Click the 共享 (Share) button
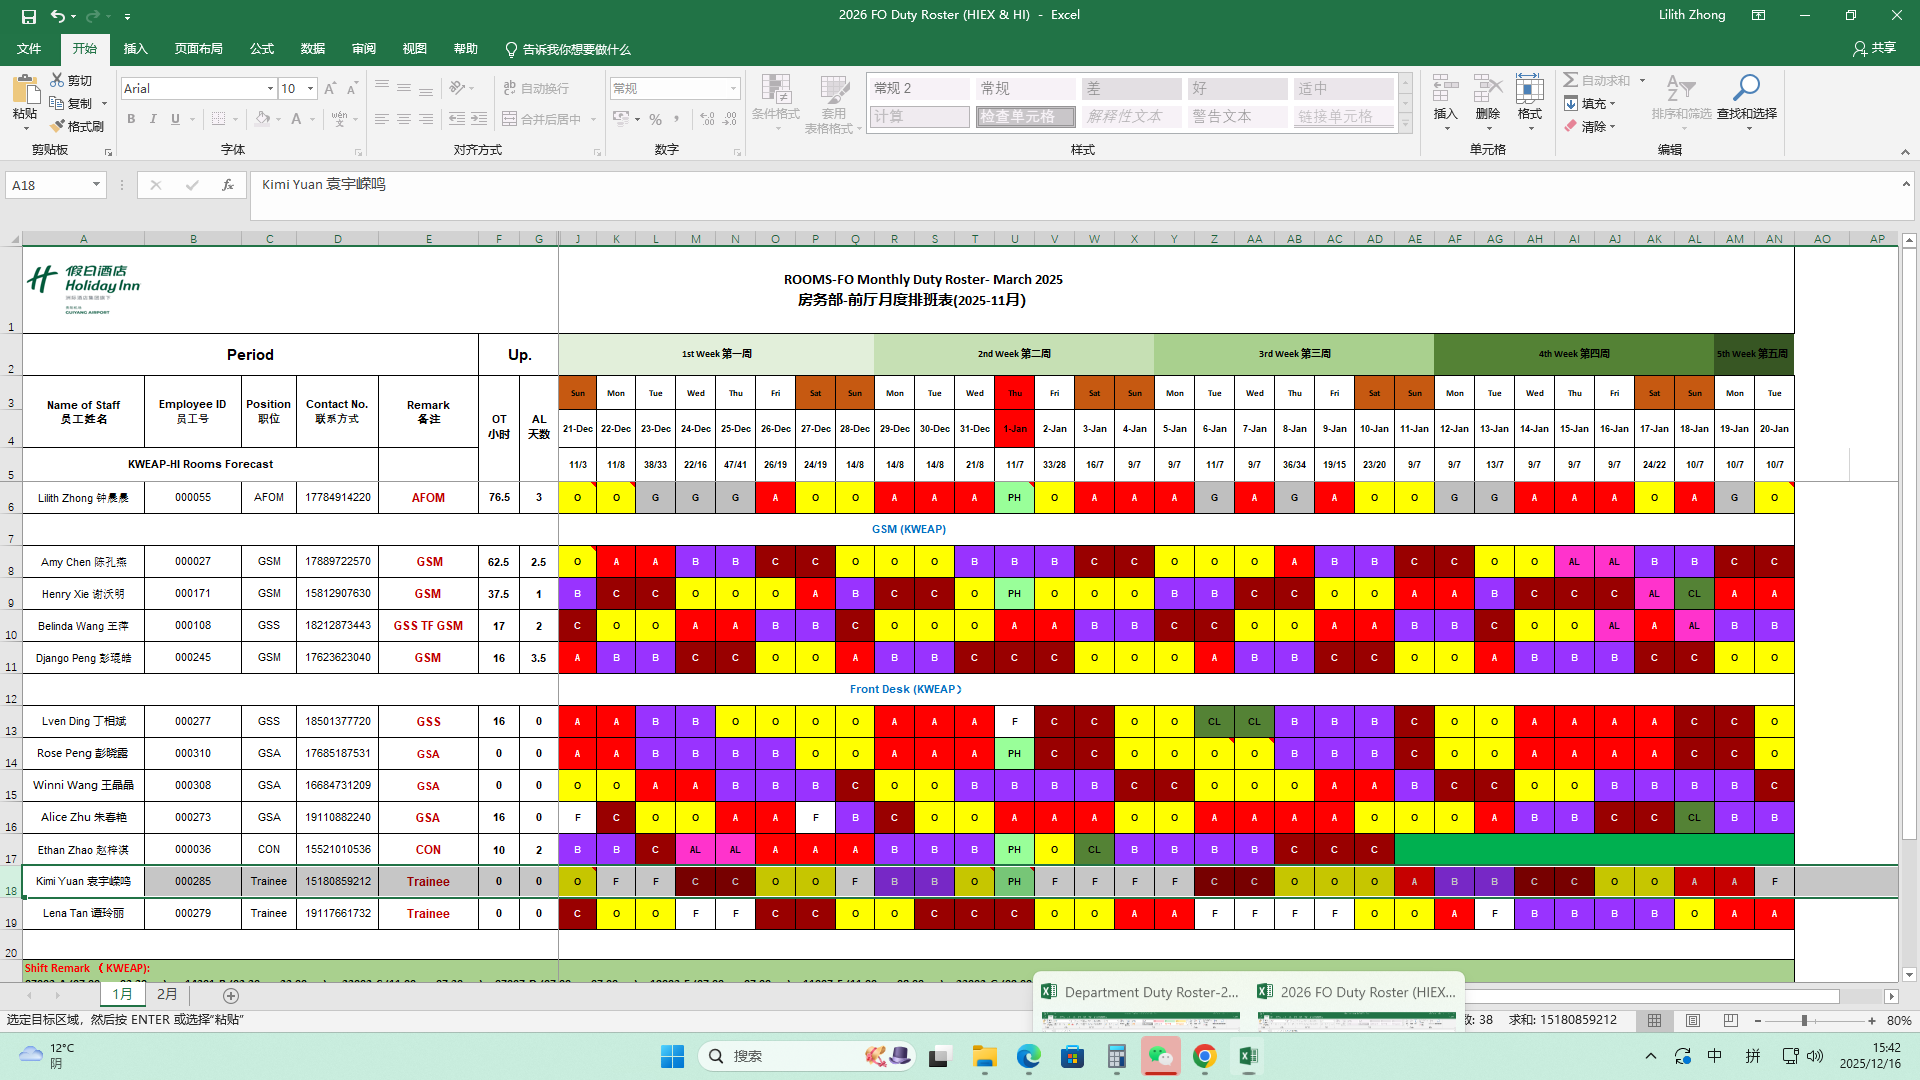1920x1080 pixels. tap(1874, 48)
